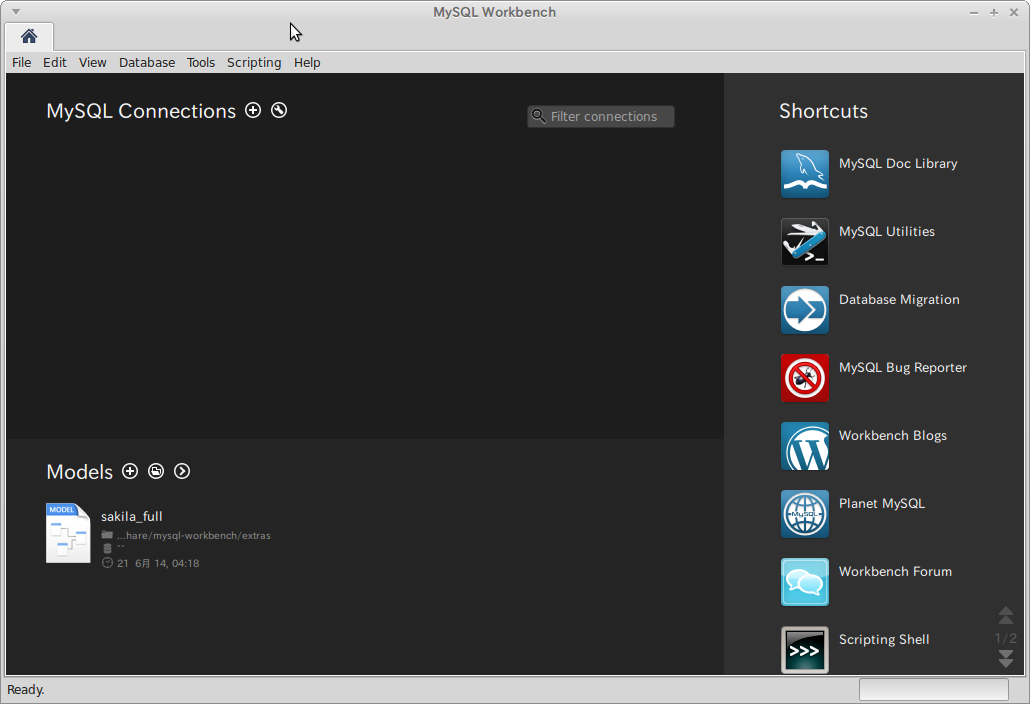
Task: Maximize the MySQL Workbench window
Action: pos(994,12)
